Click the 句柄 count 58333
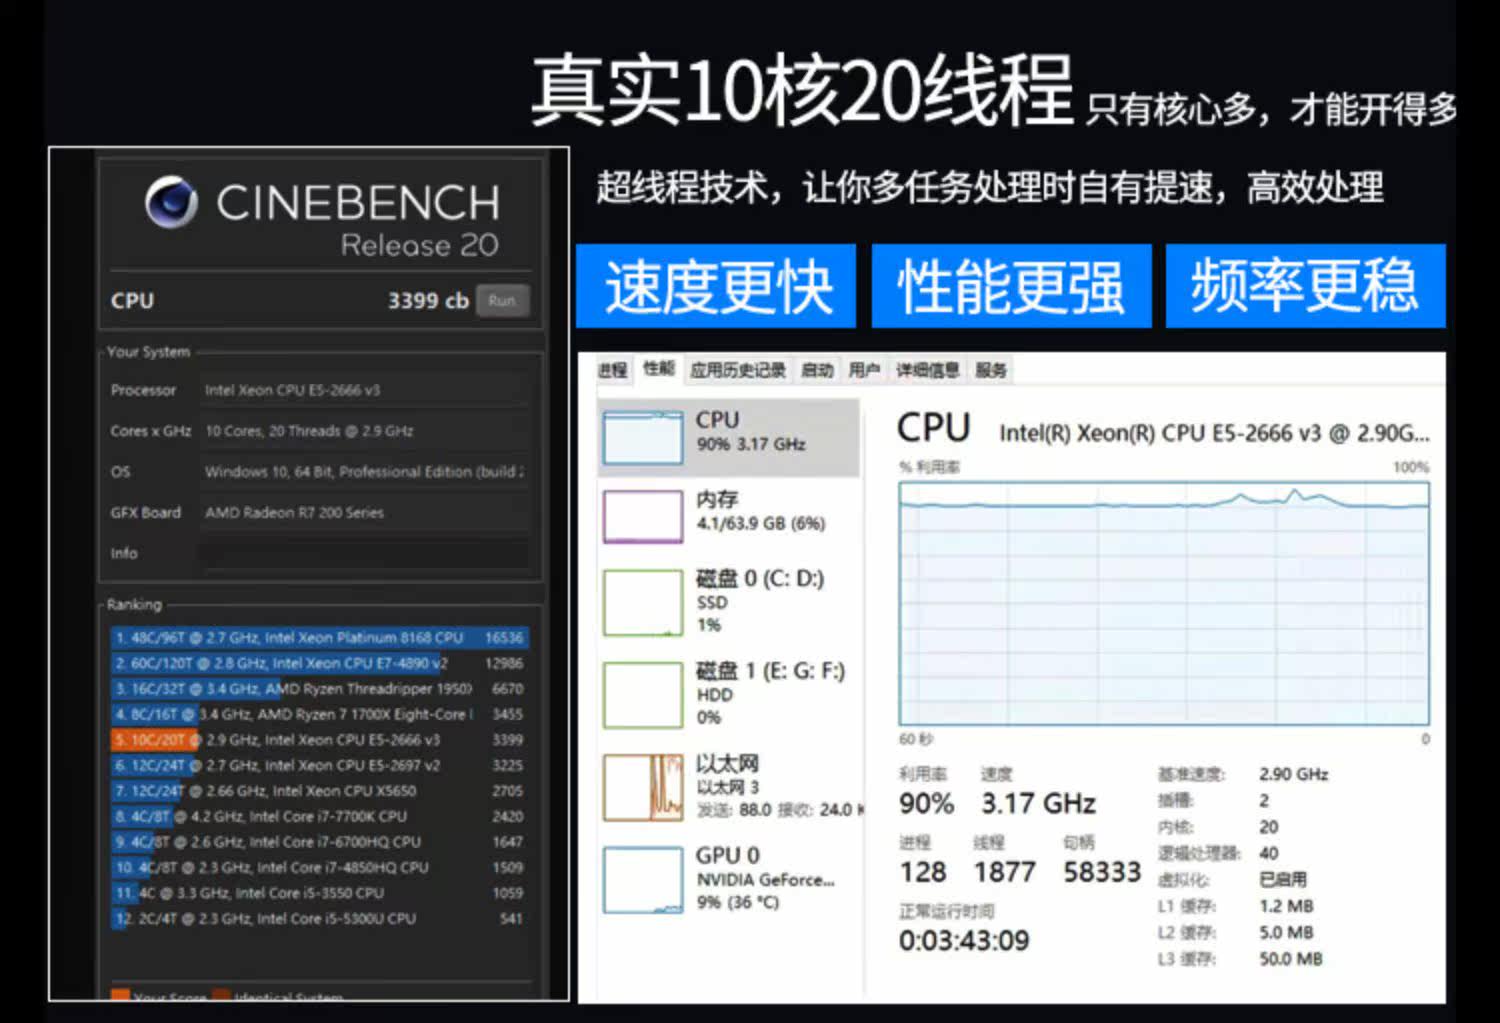The height and width of the screenshot is (1023, 1500). coord(1102,872)
